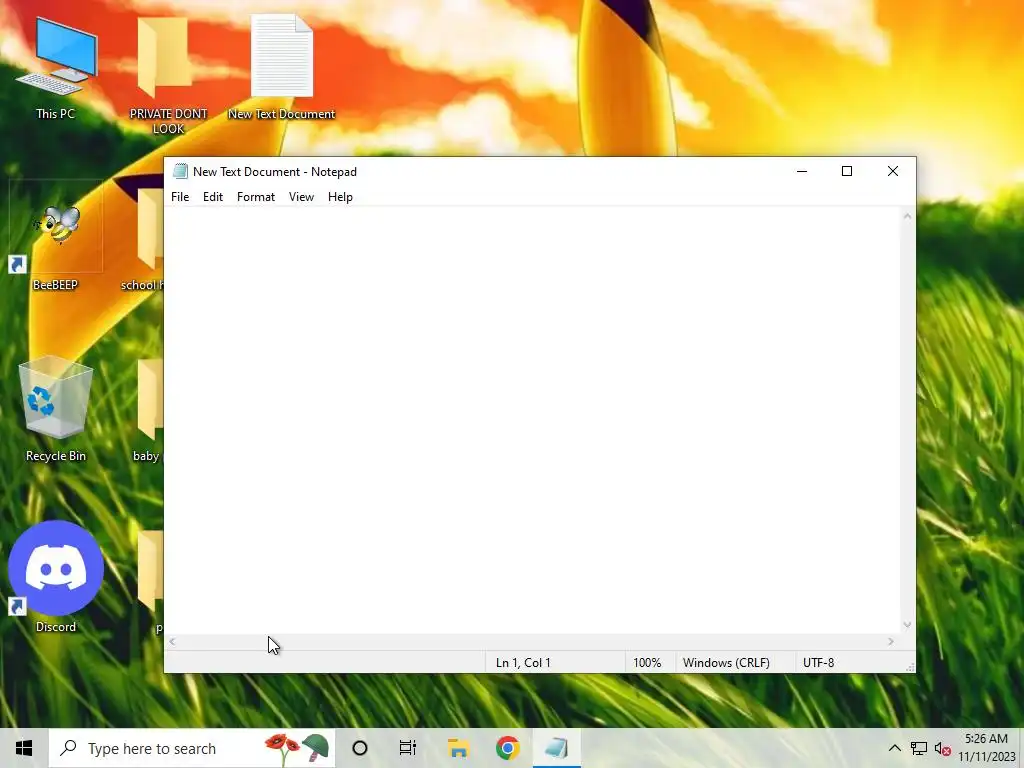Open Task View on the taskbar
The image size is (1024, 768).
click(408, 748)
